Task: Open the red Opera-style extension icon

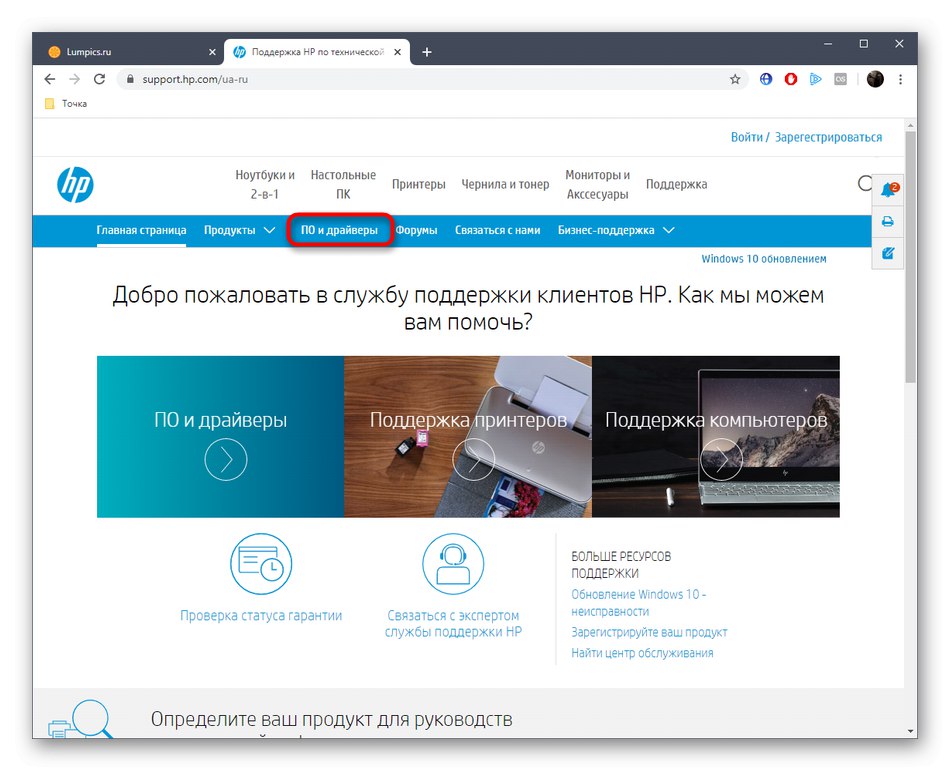Action: click(x=791, y=79)
